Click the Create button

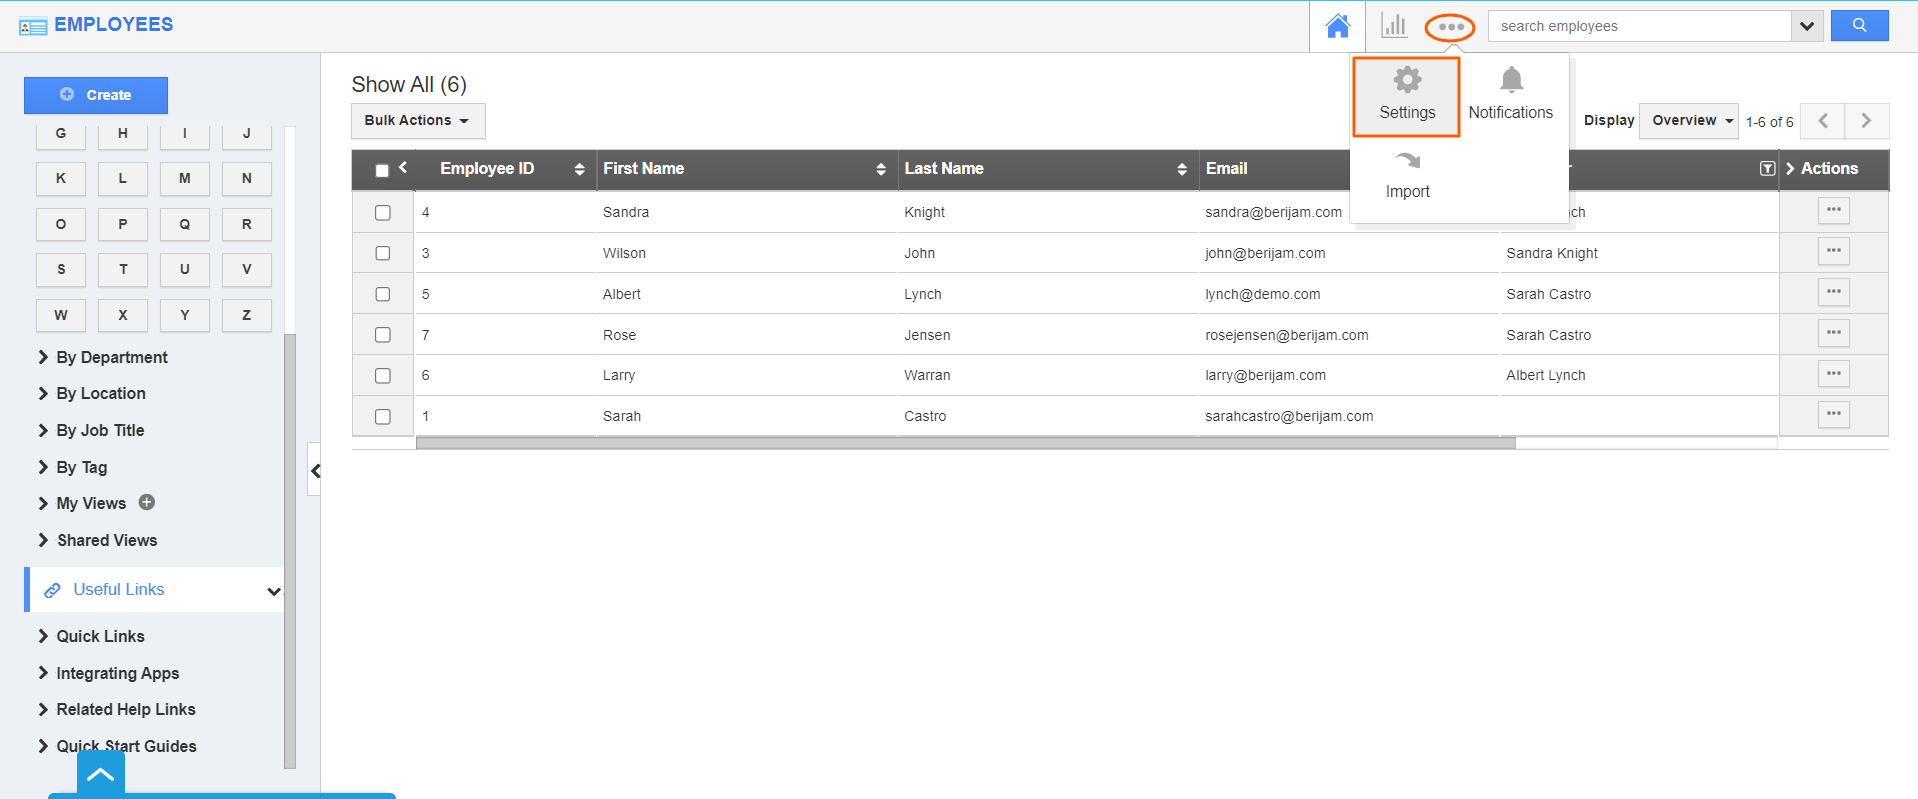pyautogui.click(x=96, y=95)
